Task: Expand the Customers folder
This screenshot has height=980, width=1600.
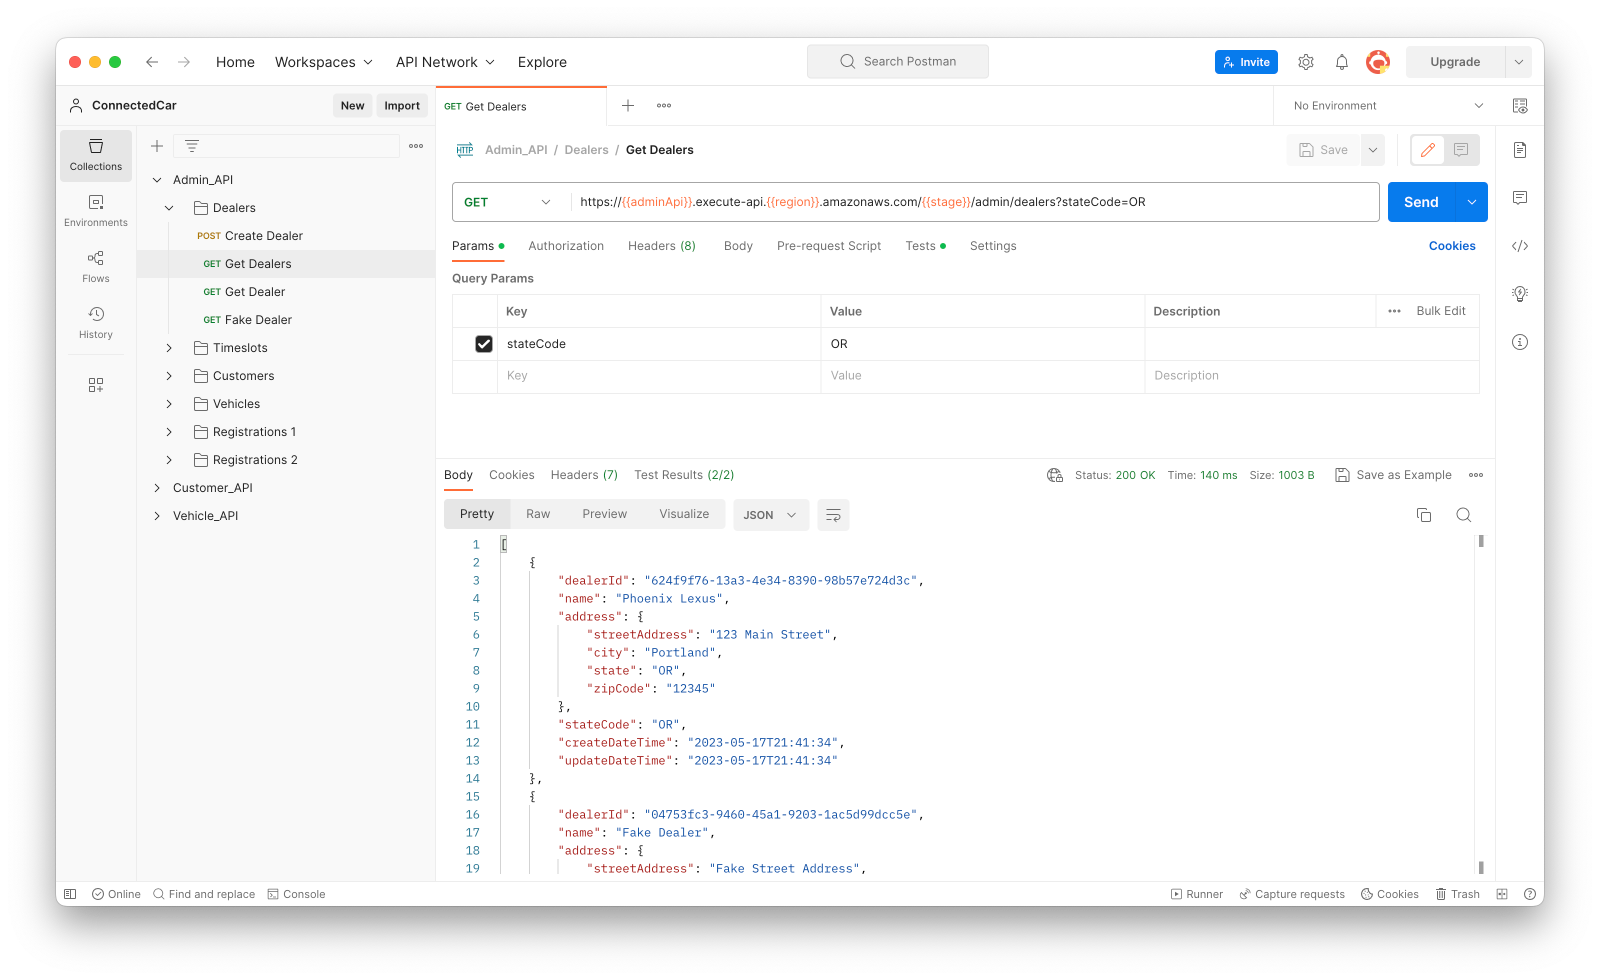Action: tap(169, 376)
